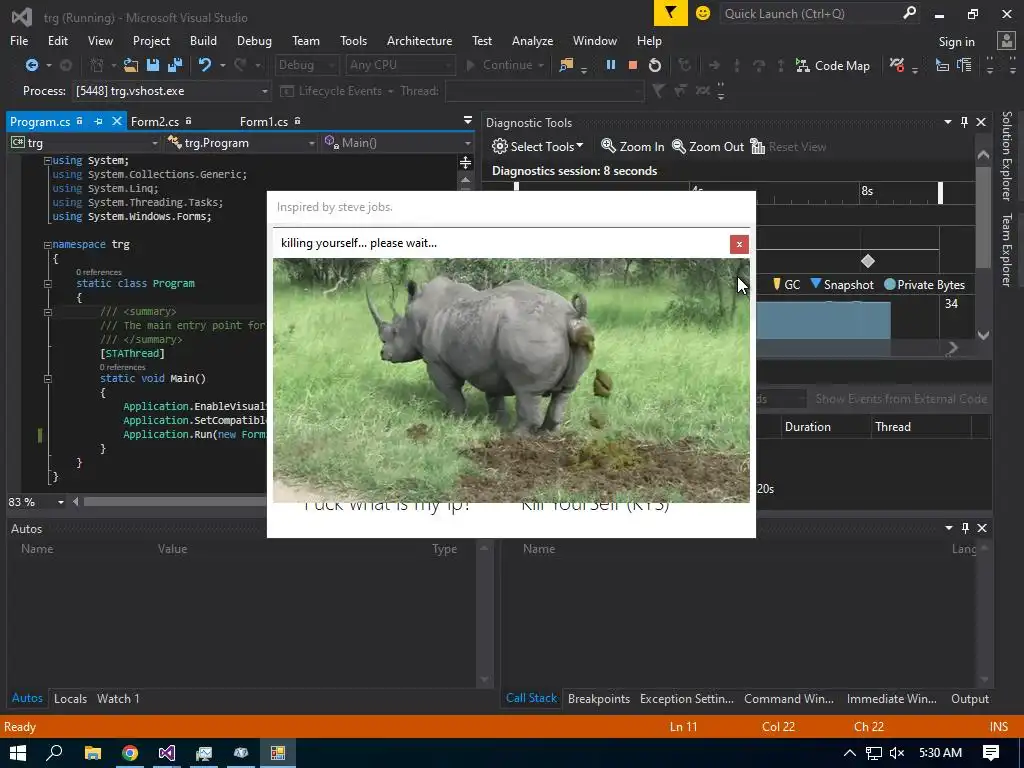Open the Process dropdown list
Image resolution: width=1024 pixels, height=768 pixels.
coord(265,91)
